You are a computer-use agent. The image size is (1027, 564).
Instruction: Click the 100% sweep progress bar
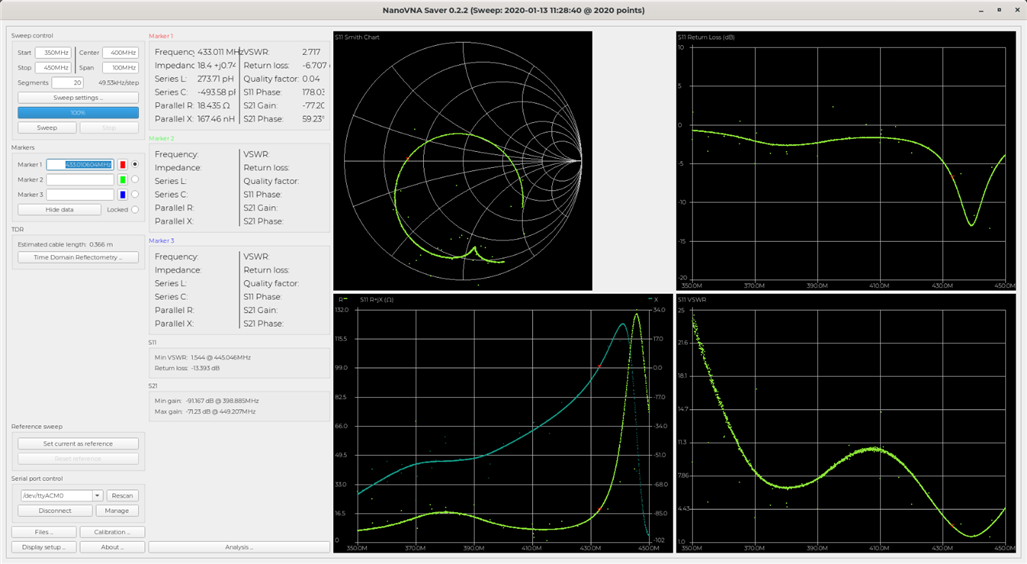click(78, 113)
